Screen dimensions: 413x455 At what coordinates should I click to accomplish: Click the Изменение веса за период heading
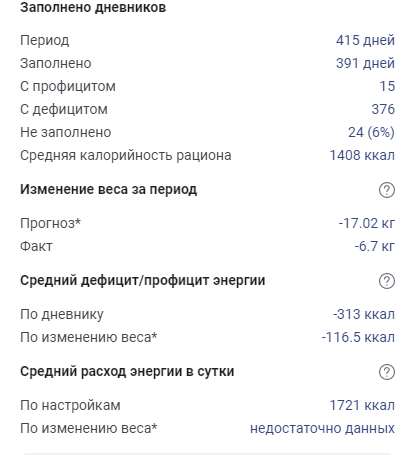[x=108, y=189]
